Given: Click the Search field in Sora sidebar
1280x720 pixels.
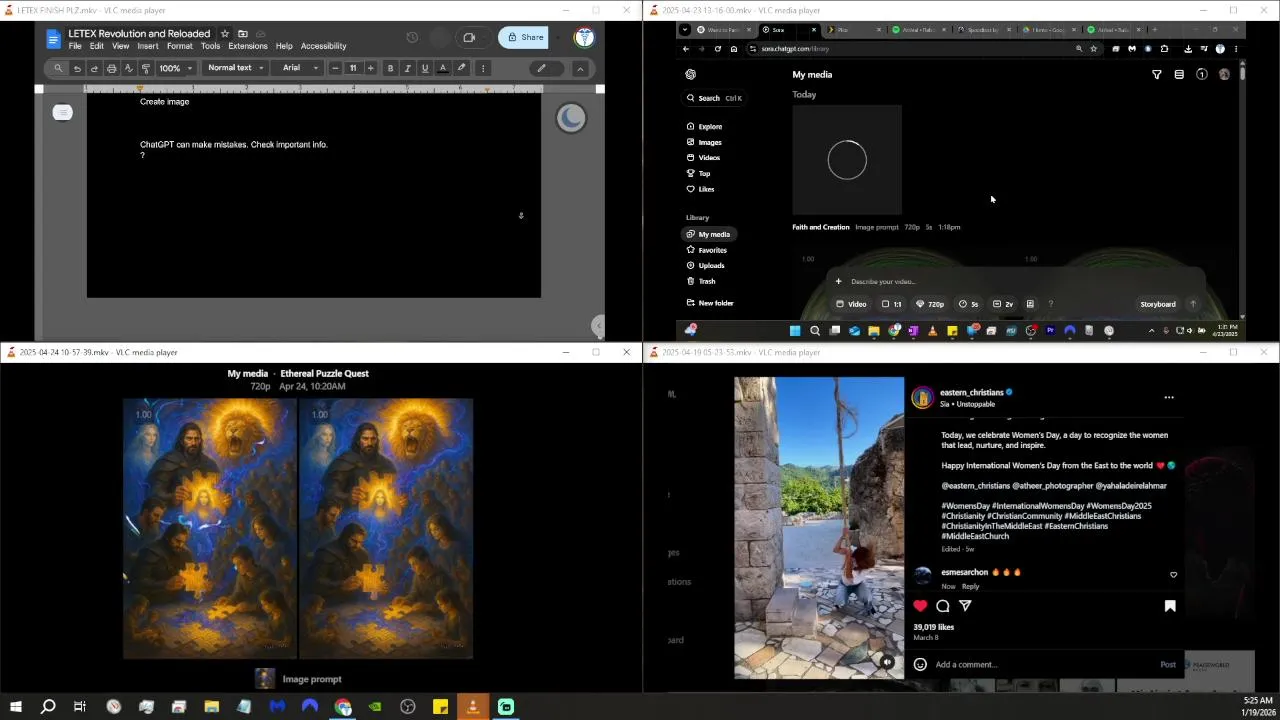Looking at the screenshot, I should click(714, 98).
